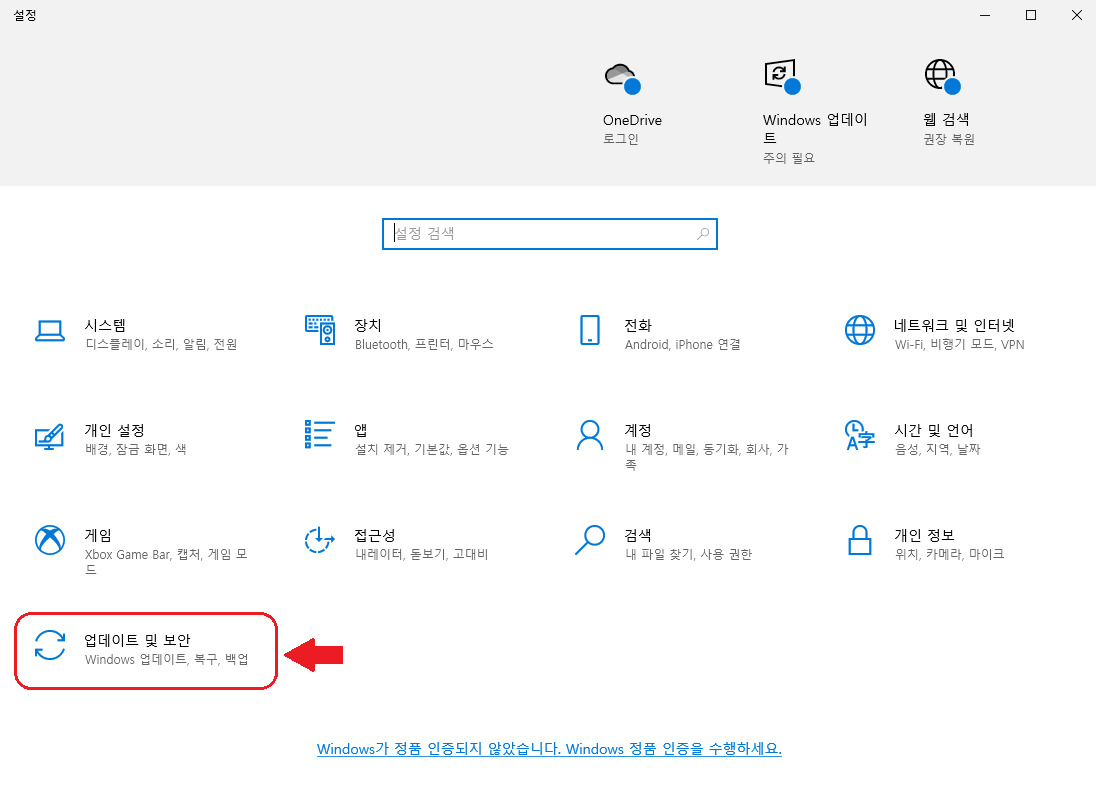Image resolution: width=1096 pixels, height=801 pixels.
Task: Open the 개인 설정 category title
Action: pos(115,430)
